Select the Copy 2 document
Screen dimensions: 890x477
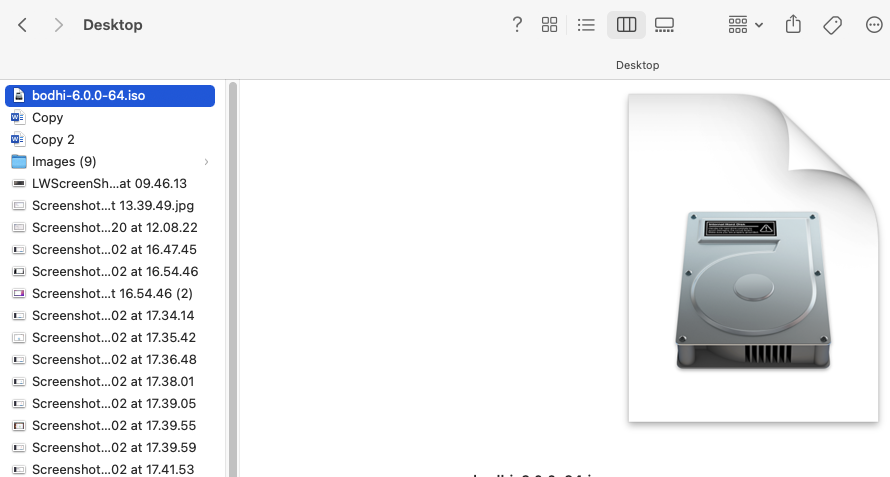click(110, 140)
